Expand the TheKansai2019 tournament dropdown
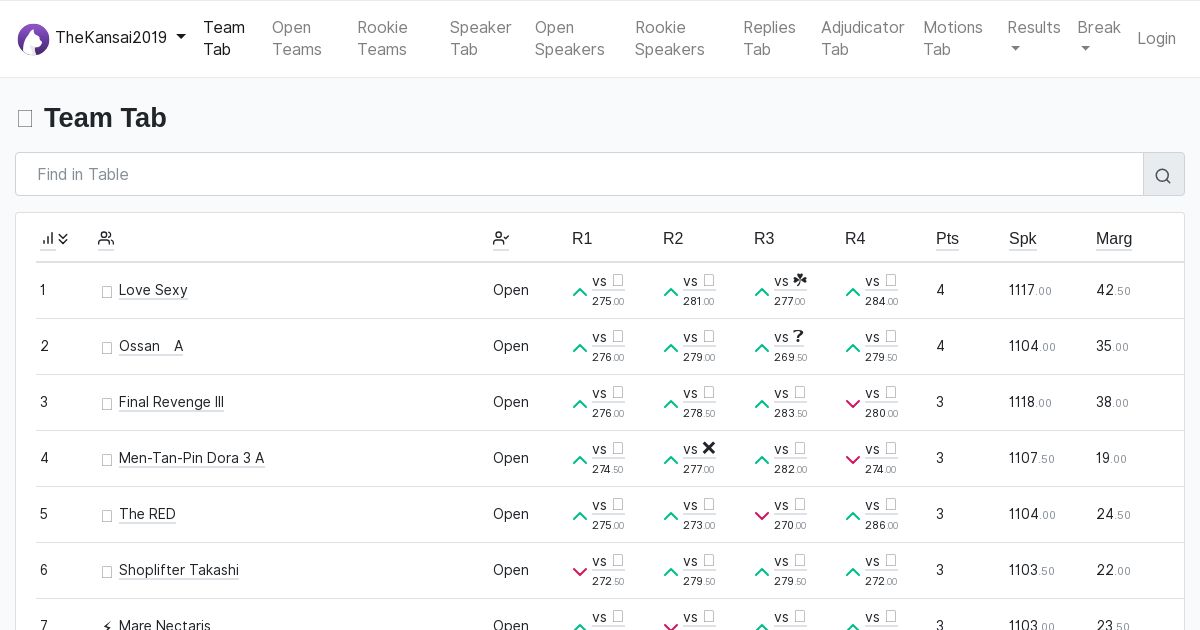This screenshot has height=630, width=1200. point(181,38)
